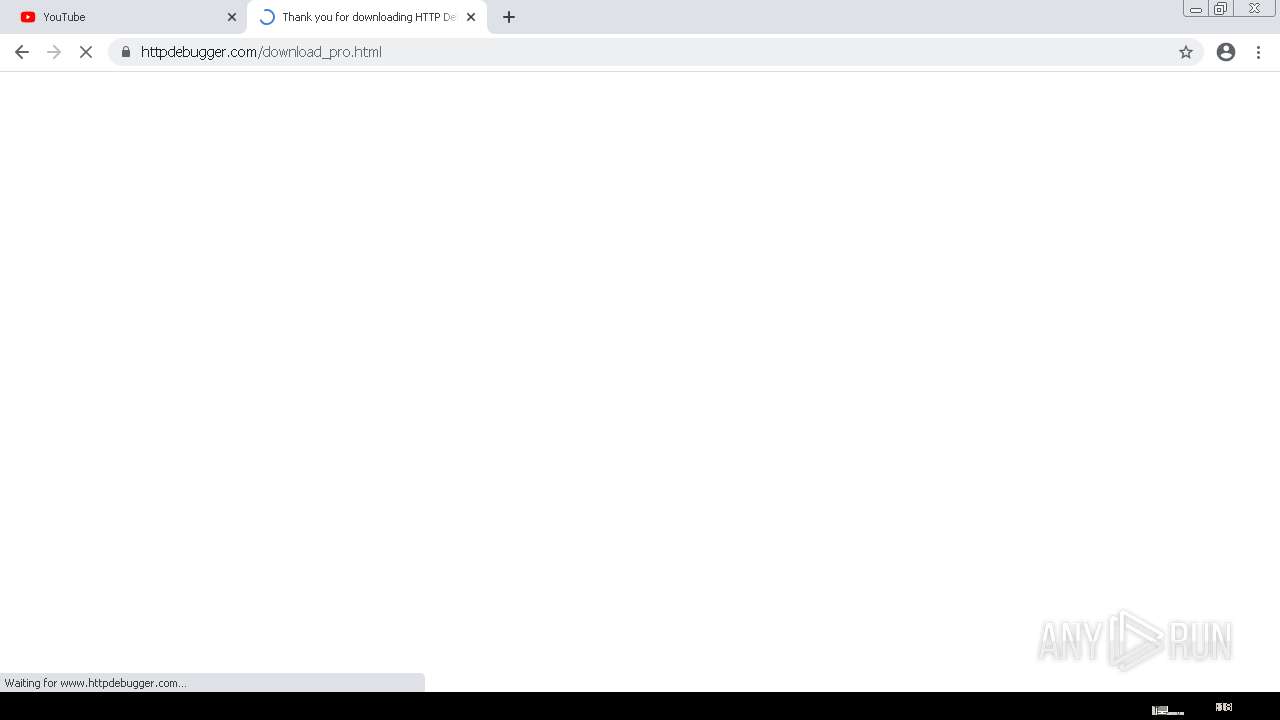Stop loading the page
Image resolution: width=1280 pixels, height=720 pixels.
[86, 52]
